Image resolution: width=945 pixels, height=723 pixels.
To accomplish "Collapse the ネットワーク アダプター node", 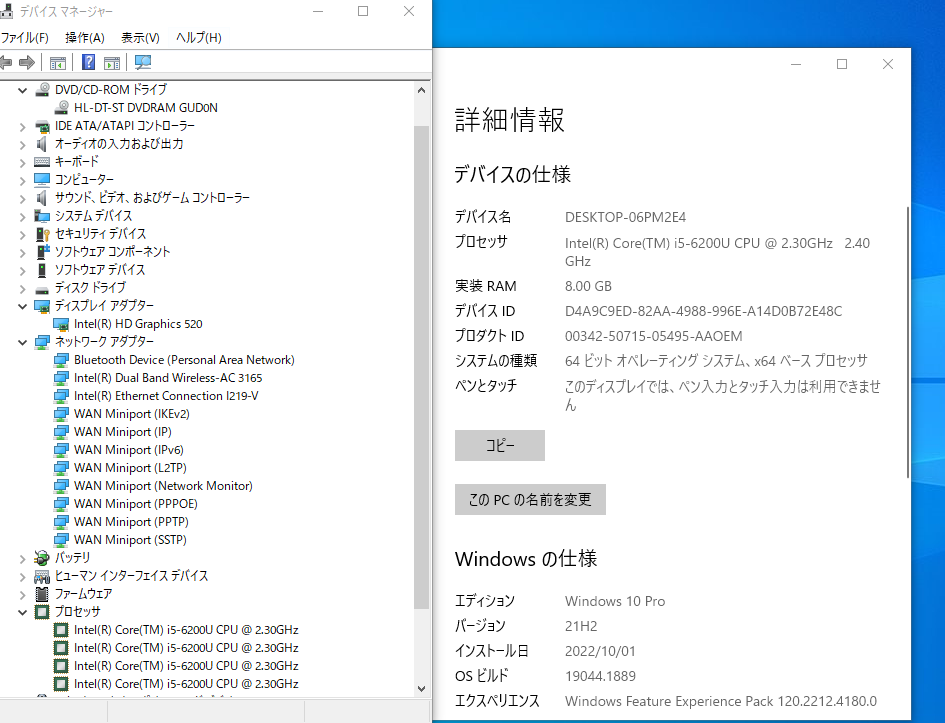I will click(x=22, y=342).
